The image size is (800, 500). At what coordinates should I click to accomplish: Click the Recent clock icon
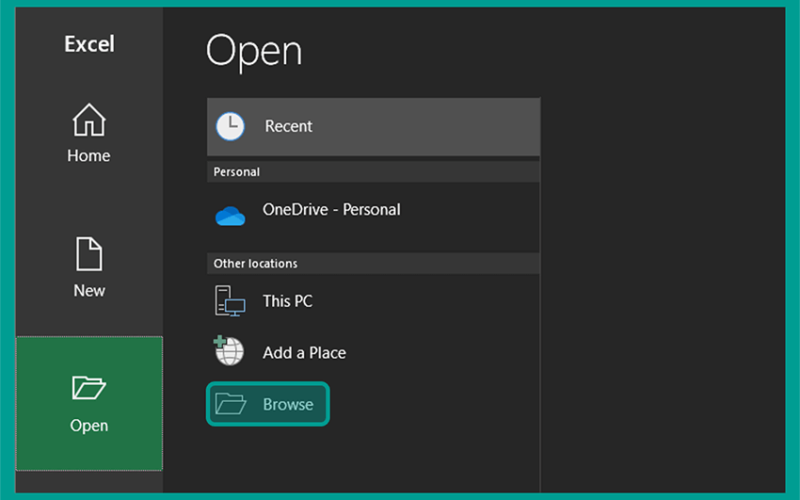pyautogui.click(x=230, y=126)
